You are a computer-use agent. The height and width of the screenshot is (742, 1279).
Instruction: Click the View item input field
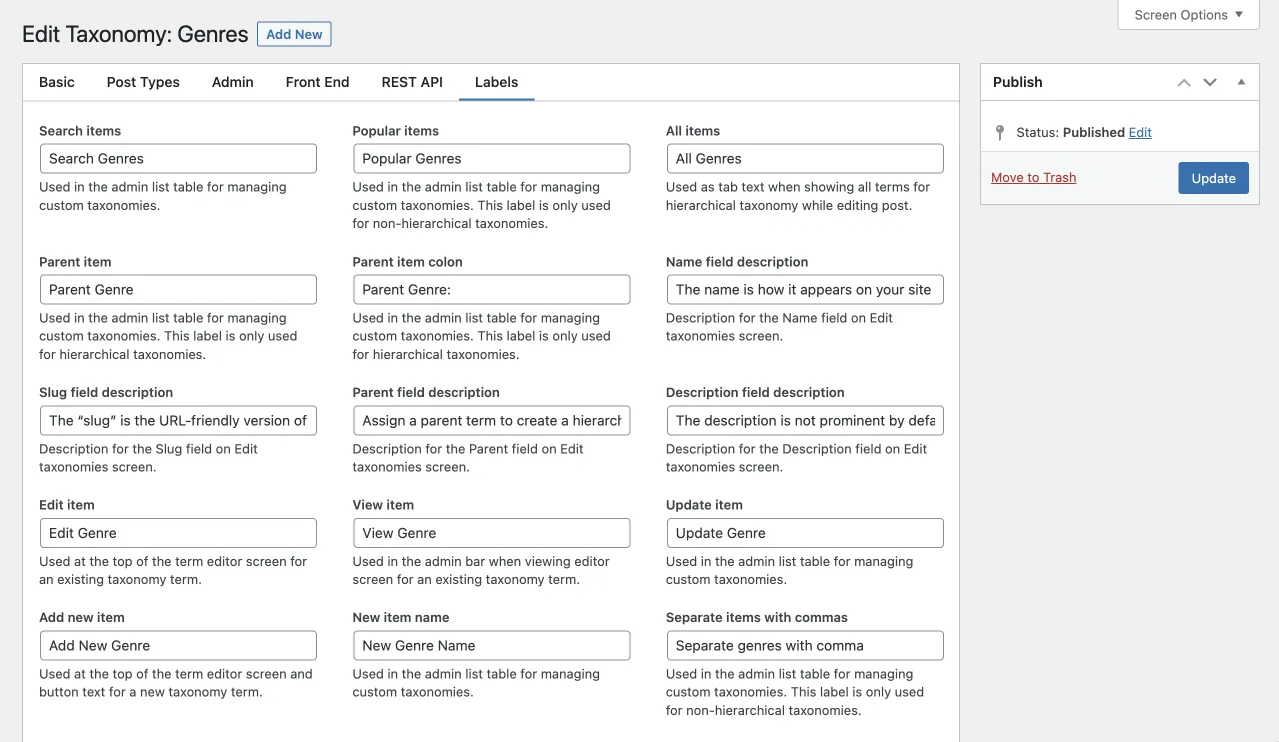(x=491, y=533)
